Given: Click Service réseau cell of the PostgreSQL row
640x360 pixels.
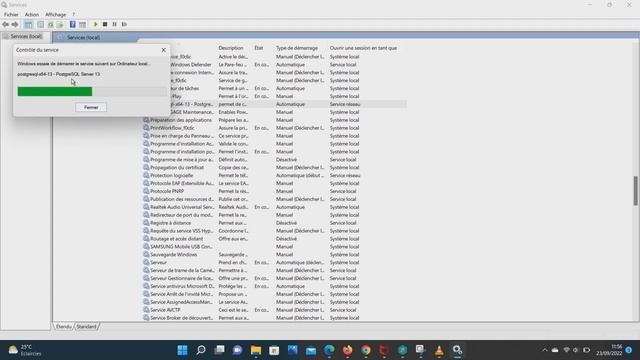Looking at the screenshot, I should coord(345,104).
